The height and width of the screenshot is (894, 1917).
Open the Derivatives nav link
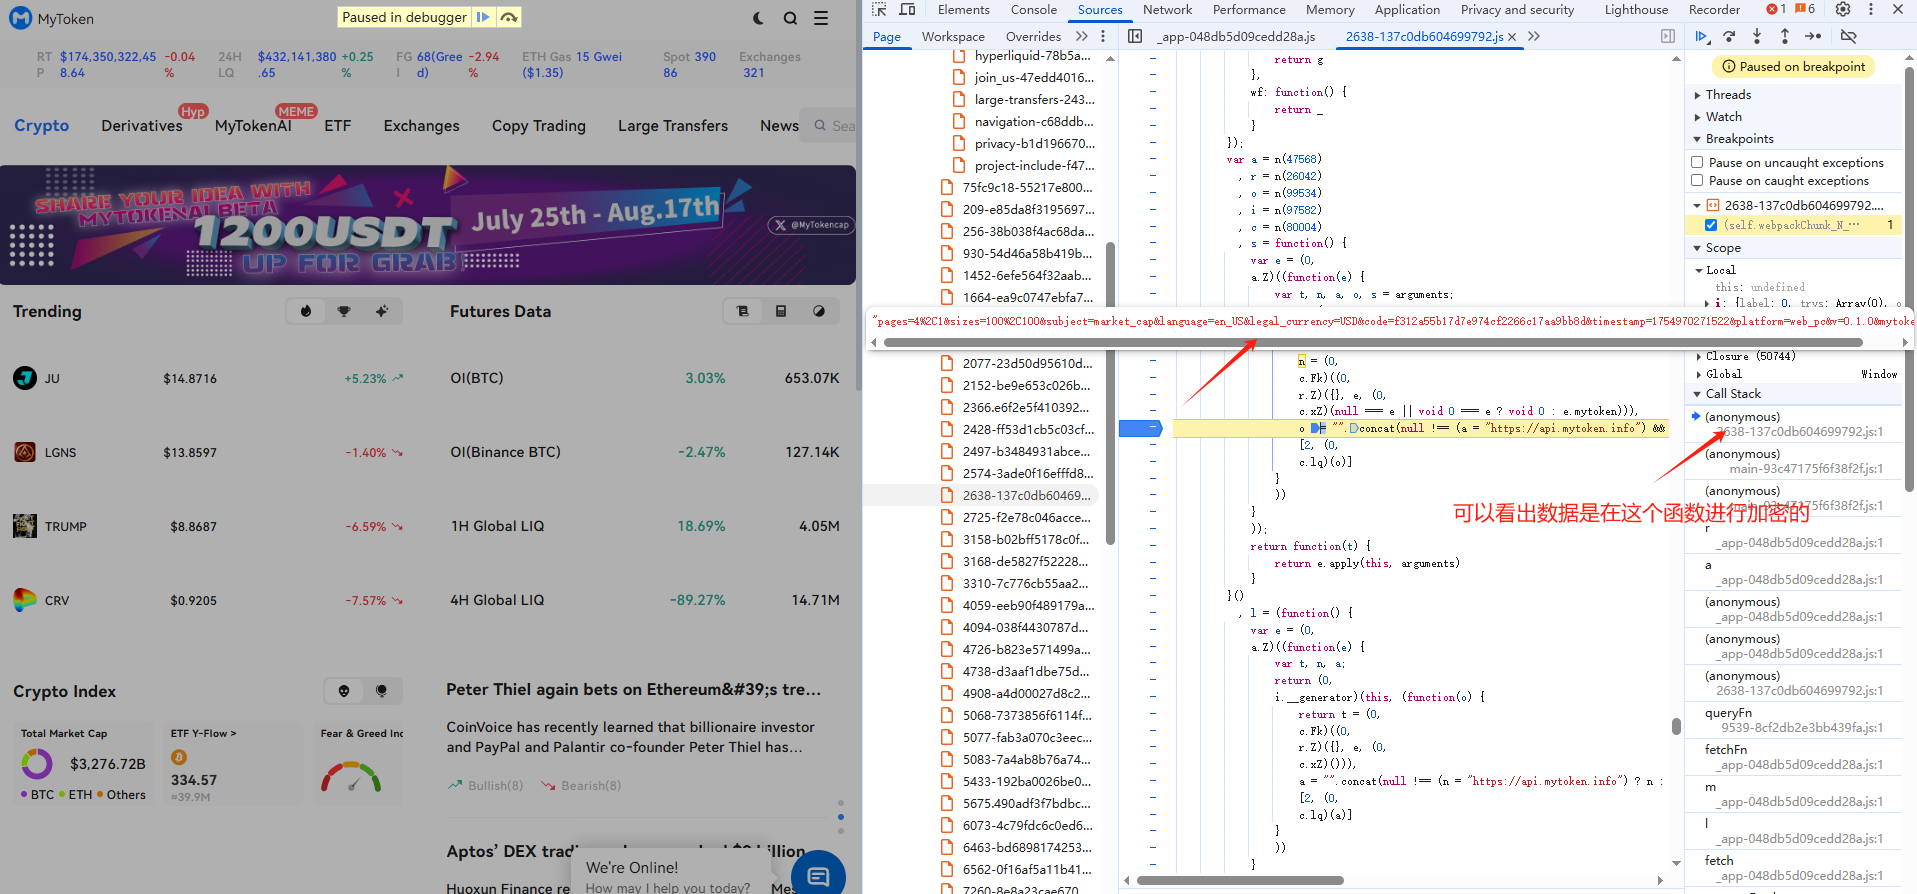click(142, 126)
